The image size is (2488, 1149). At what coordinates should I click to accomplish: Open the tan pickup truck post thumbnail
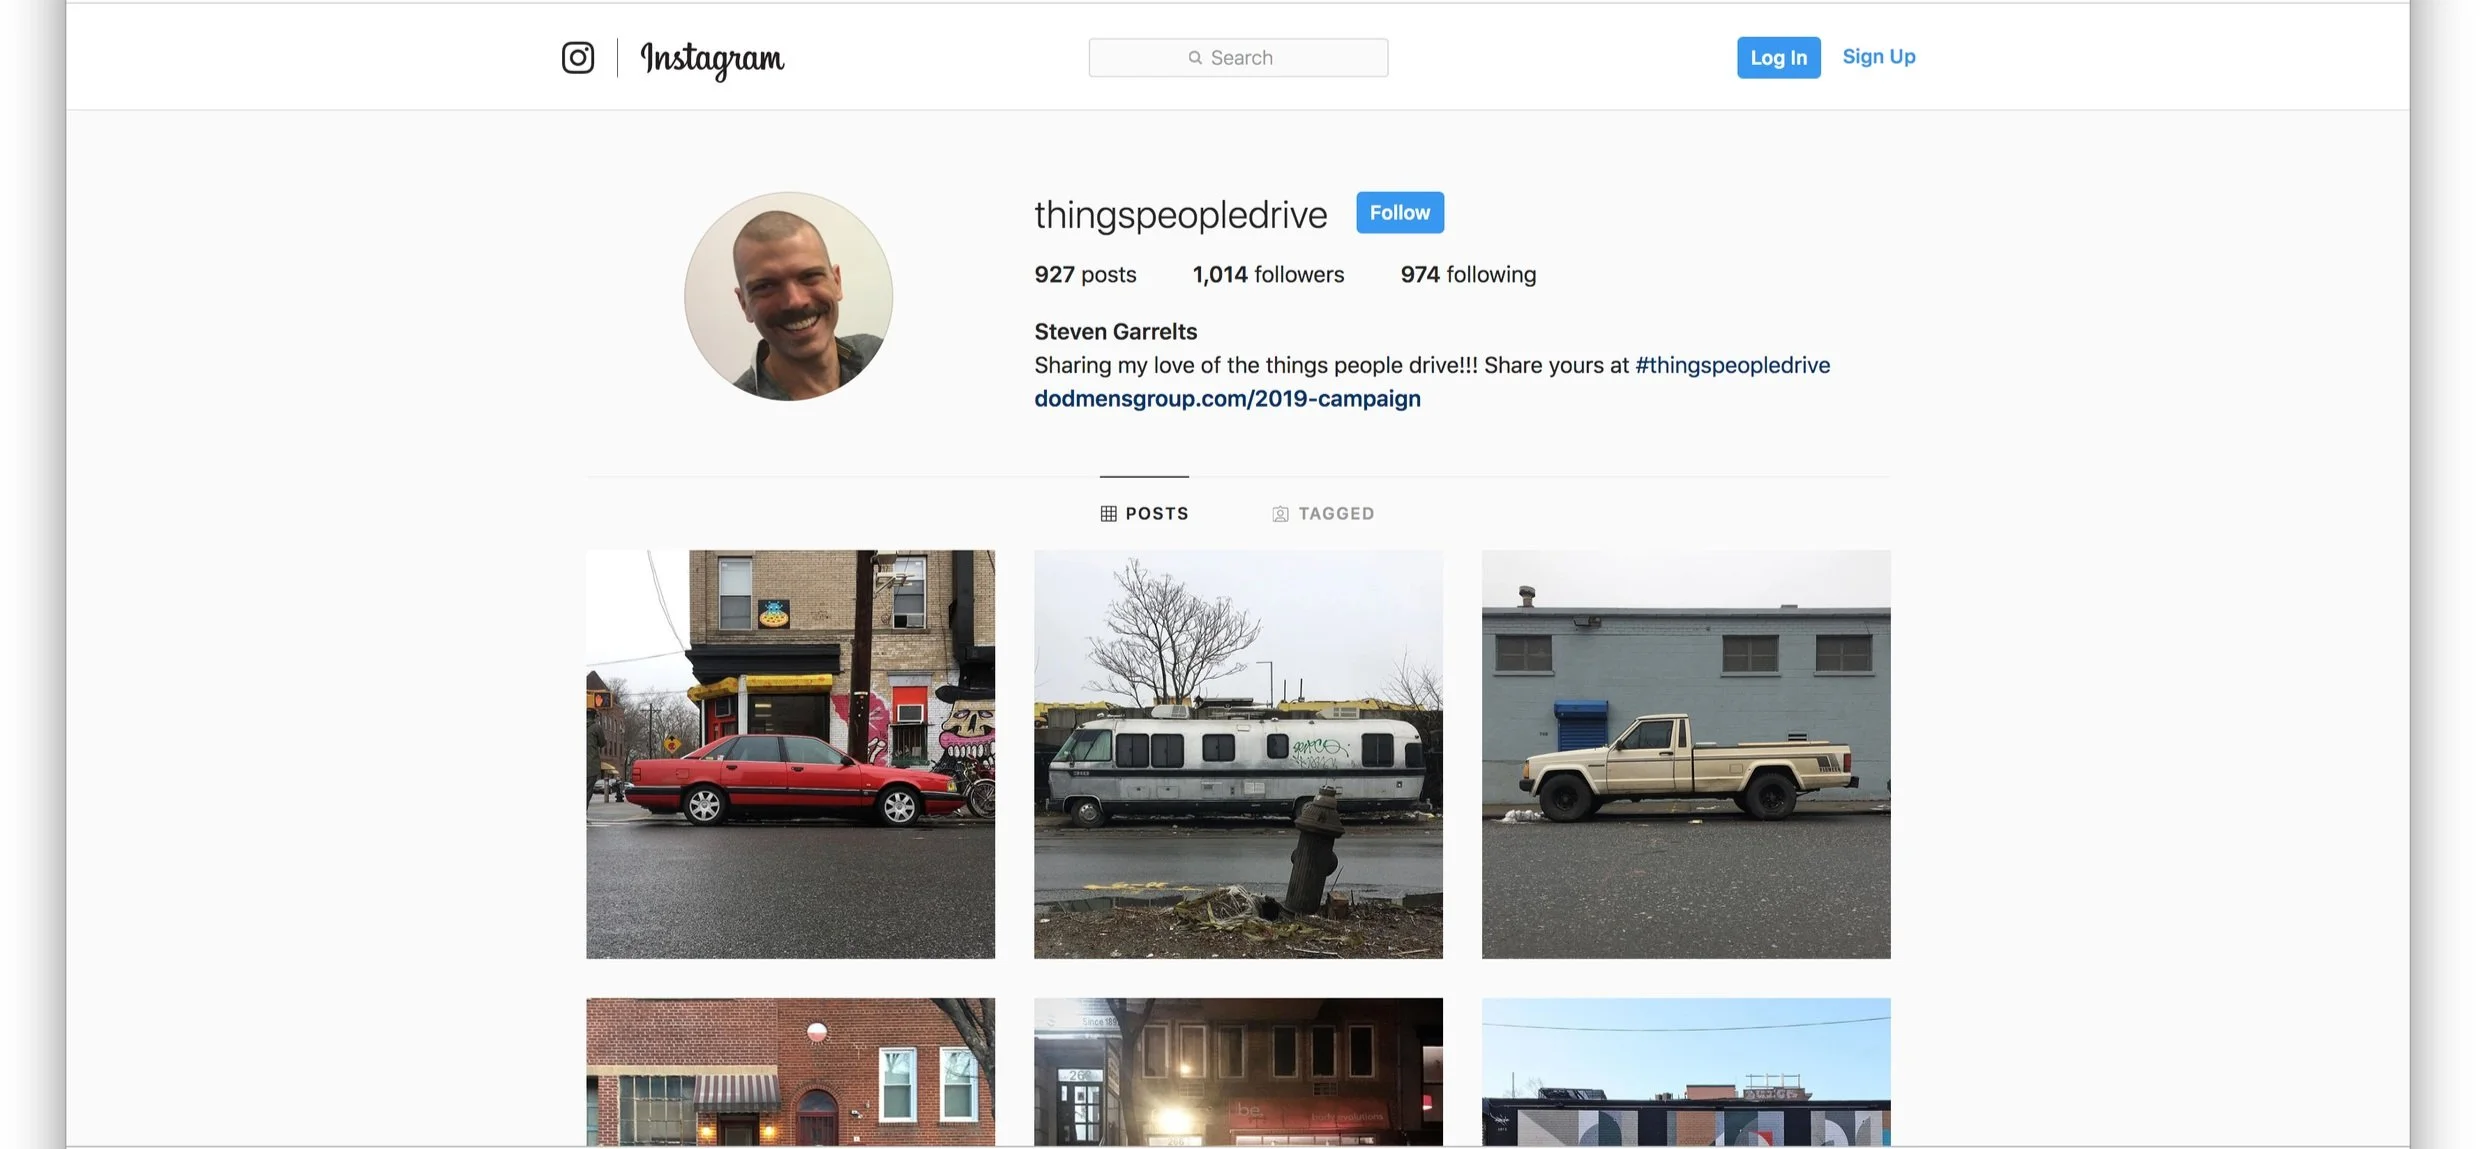[1686, 754]
